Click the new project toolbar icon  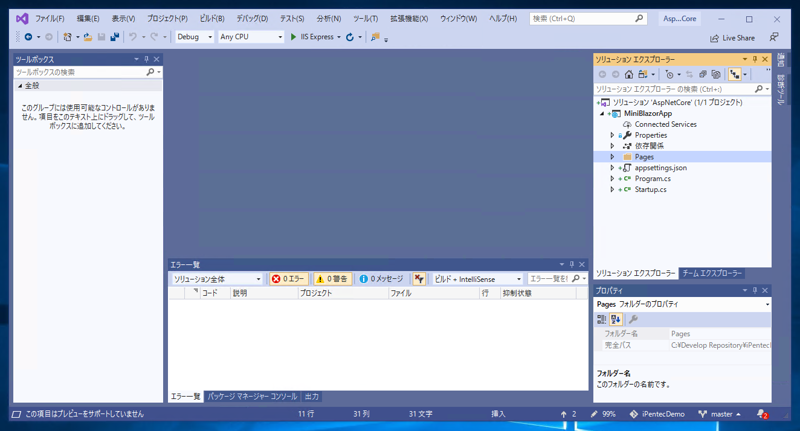(x=67, y=37)
